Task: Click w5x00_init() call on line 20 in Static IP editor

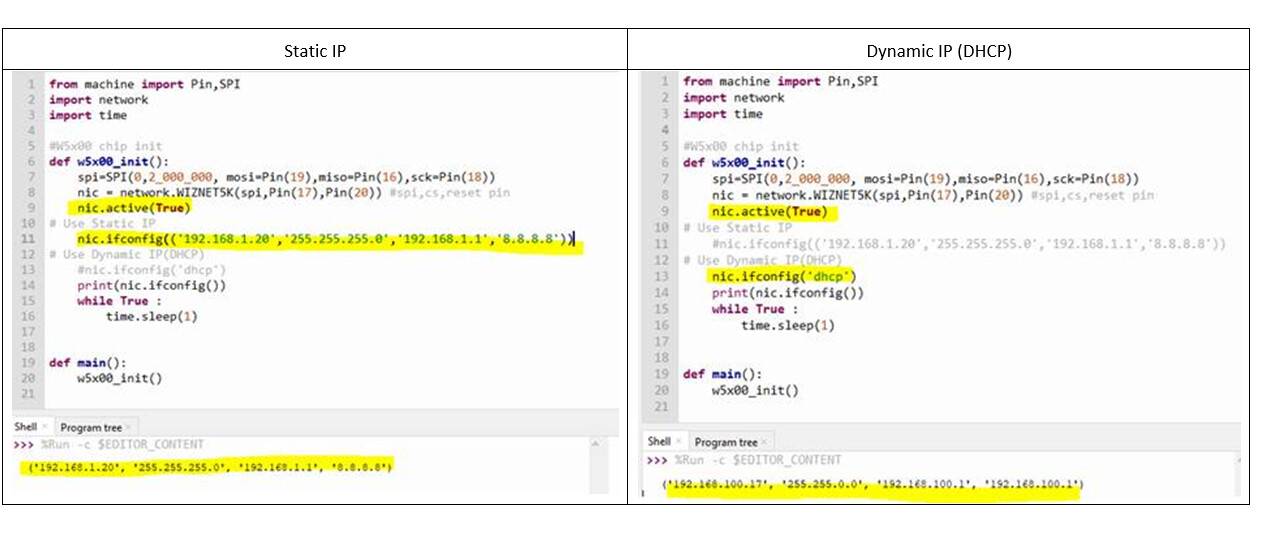Action: click(x=119, y=379)
